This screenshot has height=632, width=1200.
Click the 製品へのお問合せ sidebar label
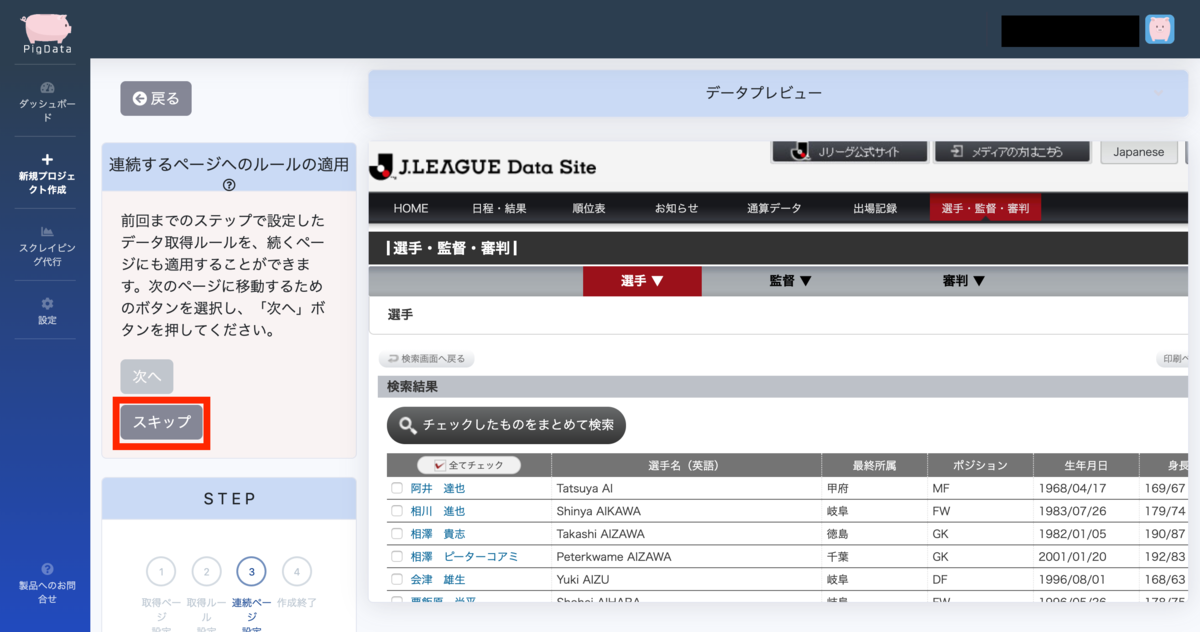pyautogui.click(x=47, y=592)
